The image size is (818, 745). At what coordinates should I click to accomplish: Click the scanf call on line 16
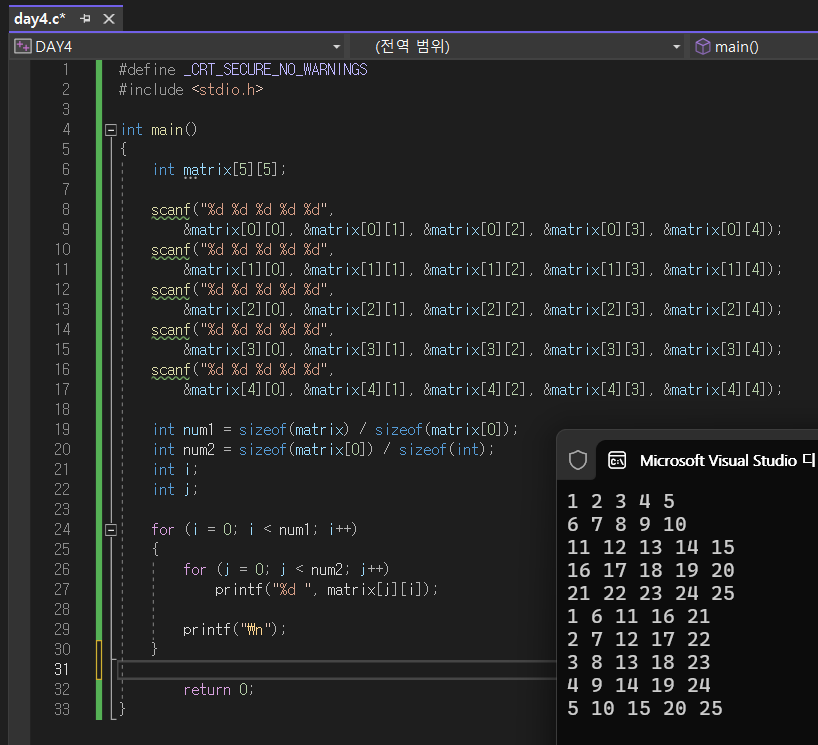pos(171,370)
